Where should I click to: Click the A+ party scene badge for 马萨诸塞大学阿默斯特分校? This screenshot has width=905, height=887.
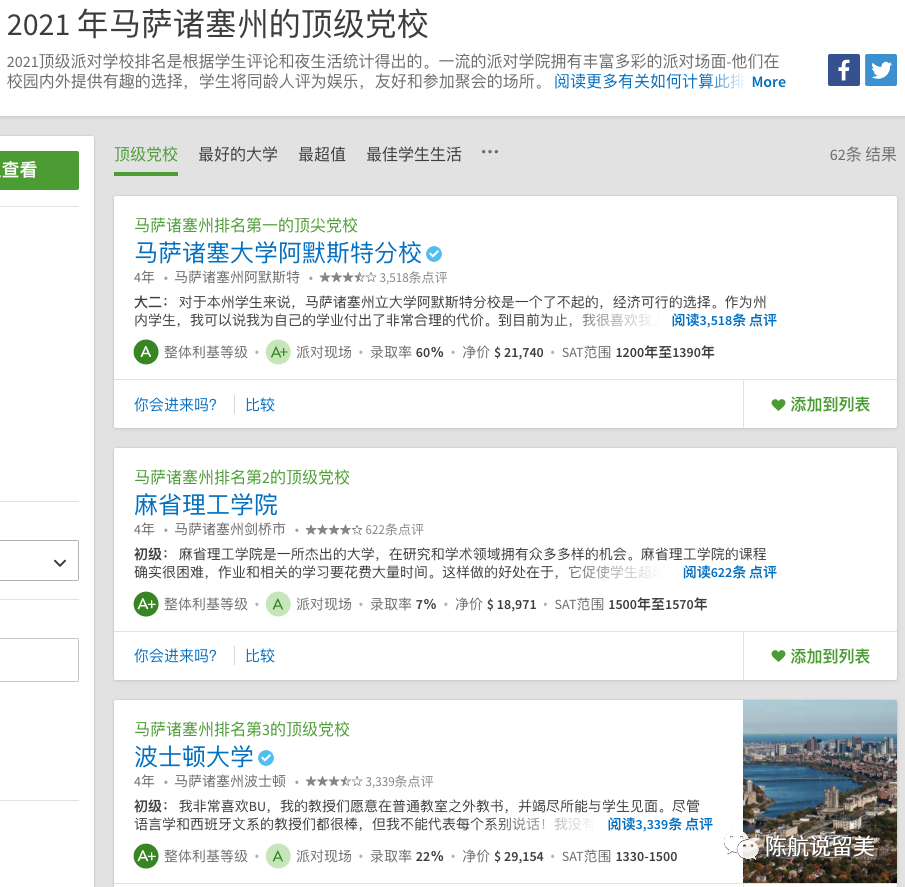pyautogui.click(x=278, y=352)
